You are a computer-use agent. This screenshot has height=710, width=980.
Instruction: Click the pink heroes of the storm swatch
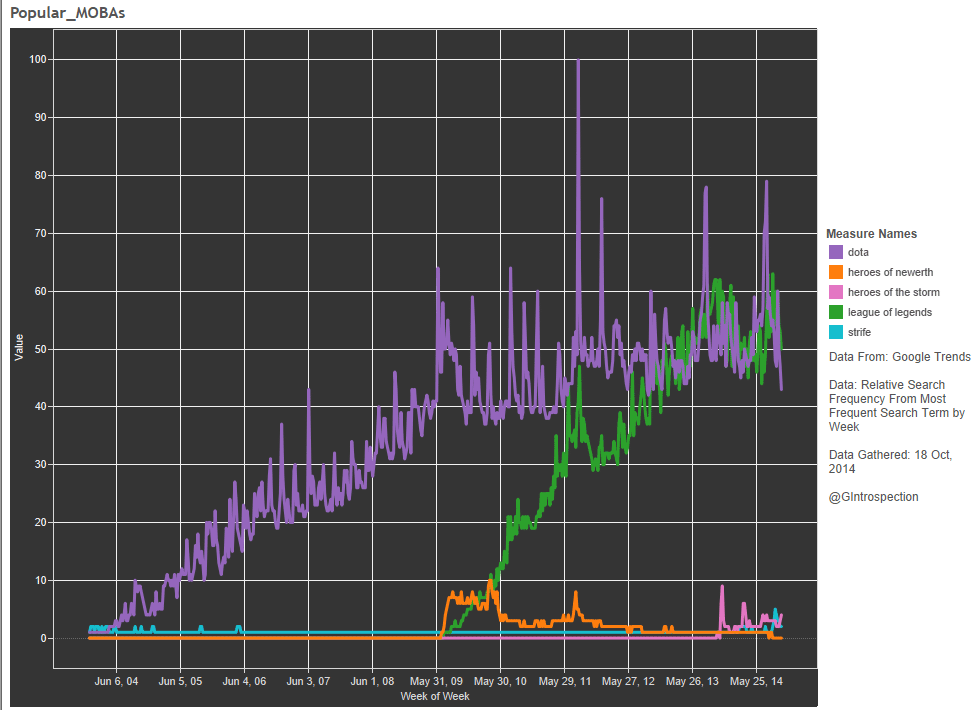[836, 292]
